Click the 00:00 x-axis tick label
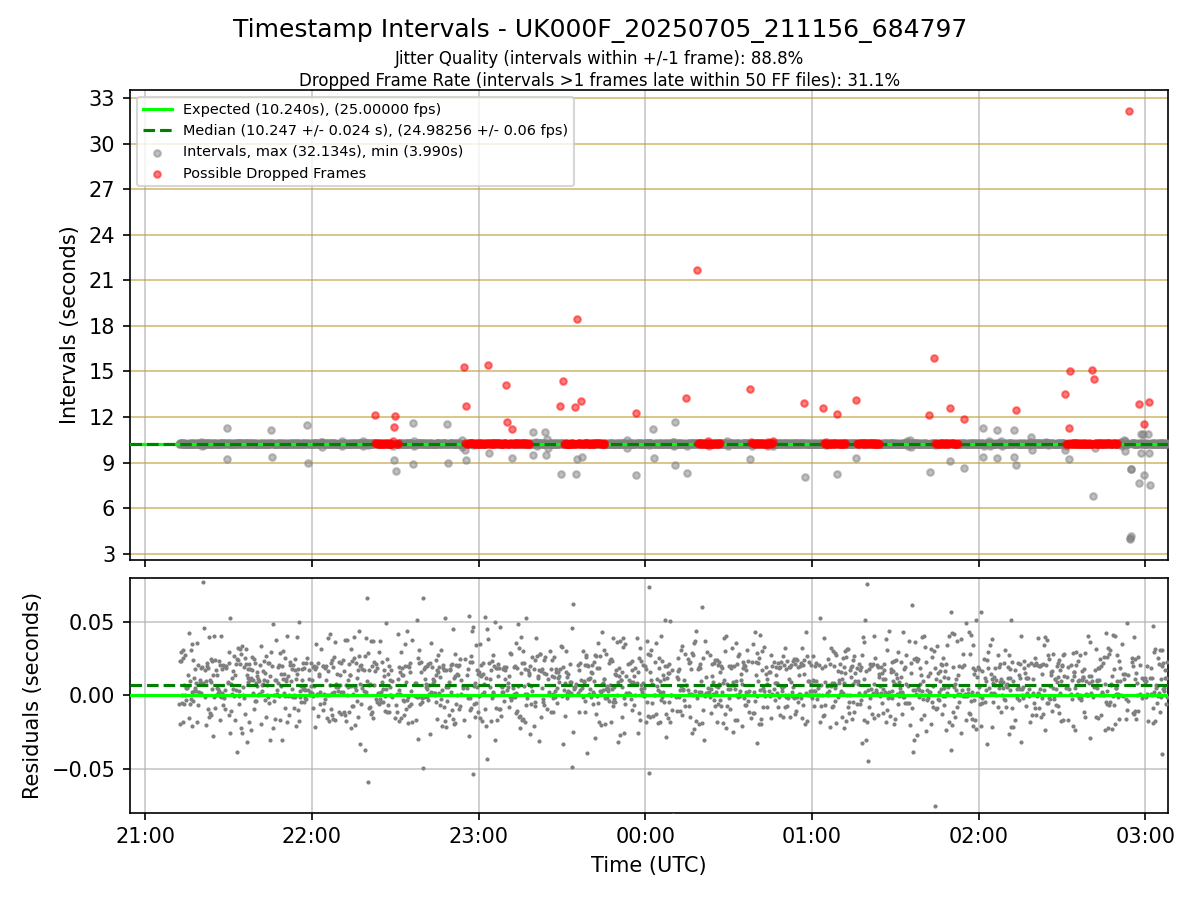Viewport: 1200px width, 900px height. pos(645,834)
